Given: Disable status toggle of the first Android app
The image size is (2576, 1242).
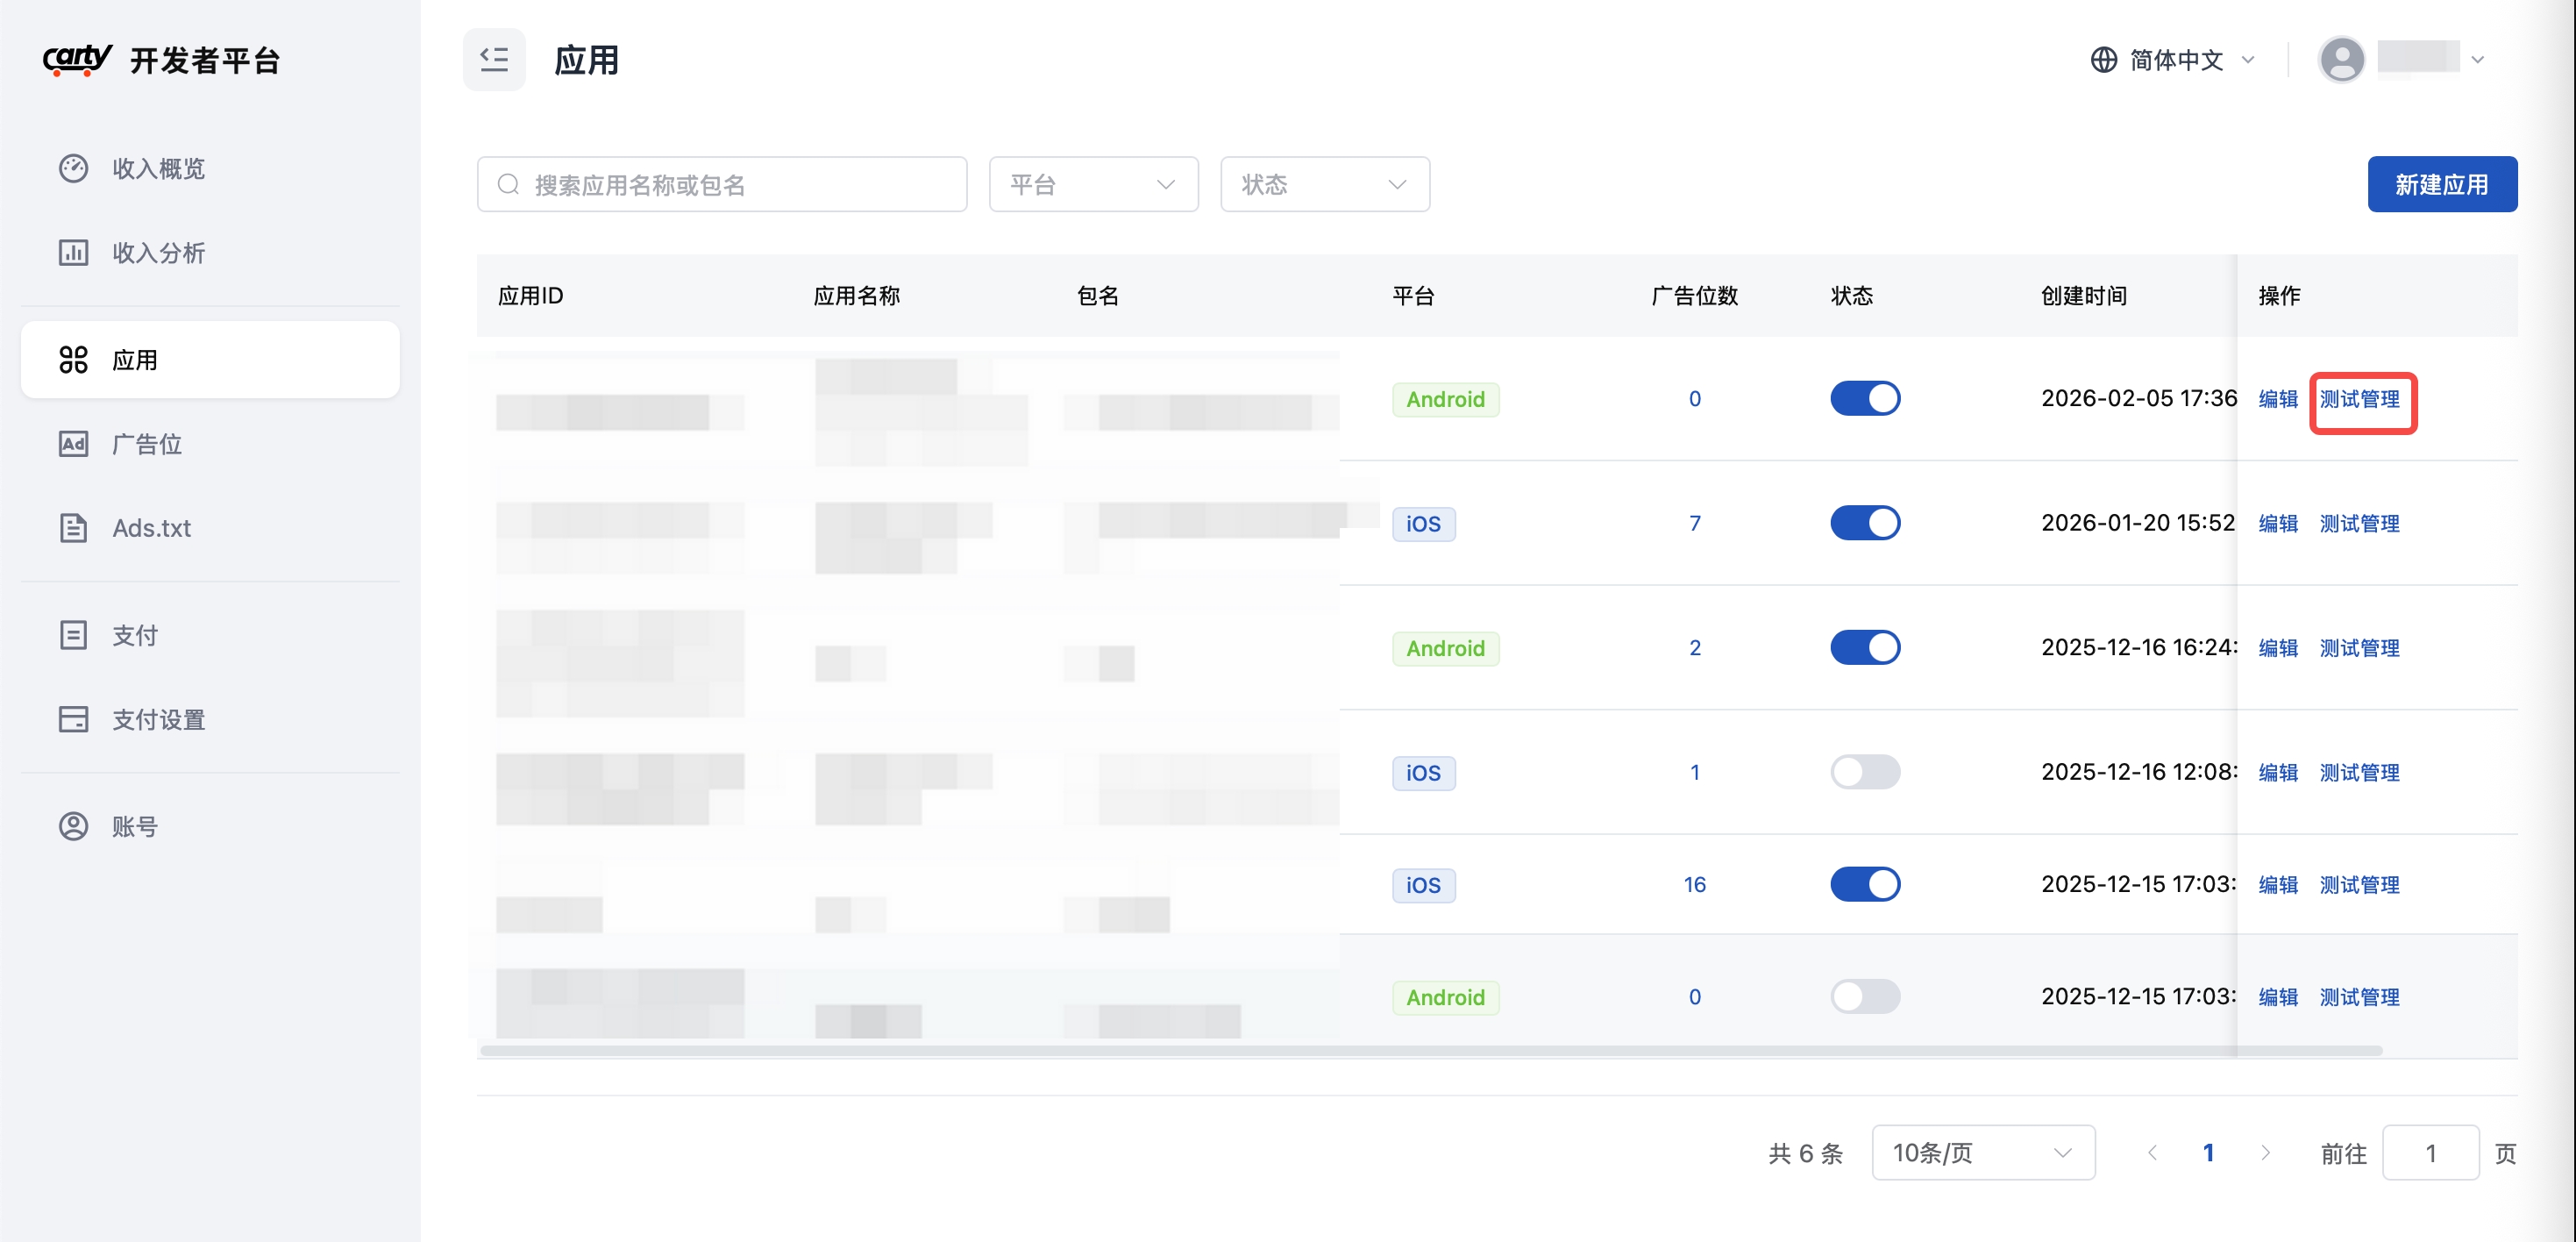Looking at the screenshot, I should 1864,397.
